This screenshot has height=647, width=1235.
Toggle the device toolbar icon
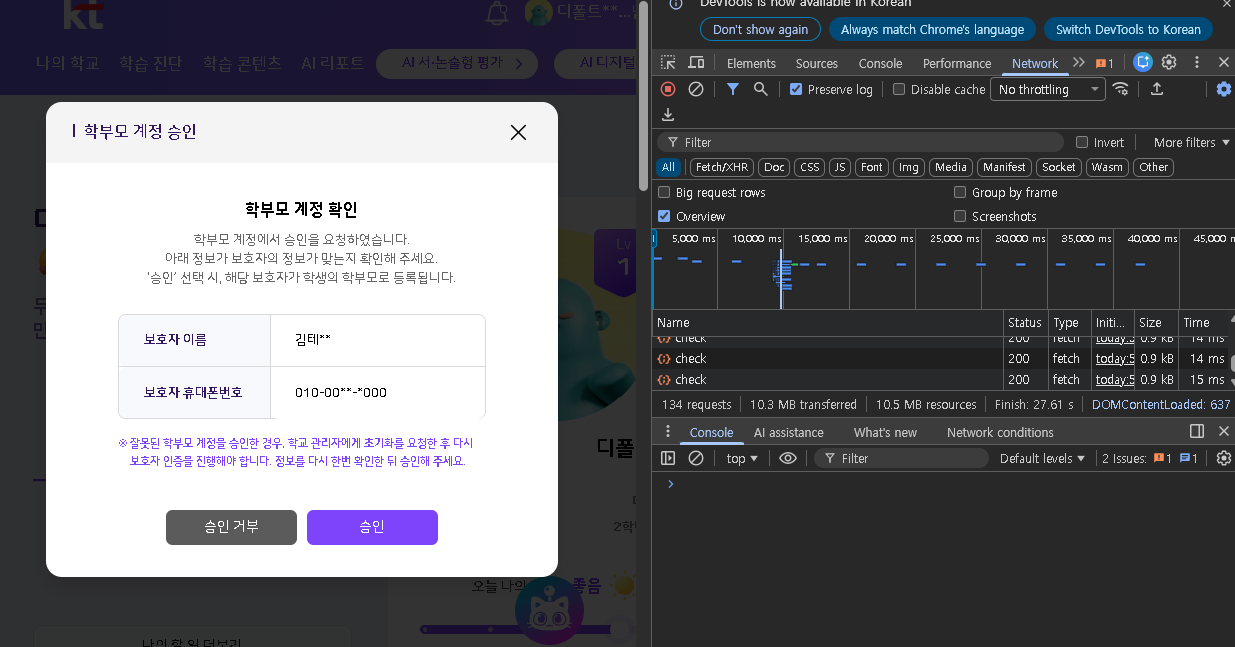coord(696,63)
